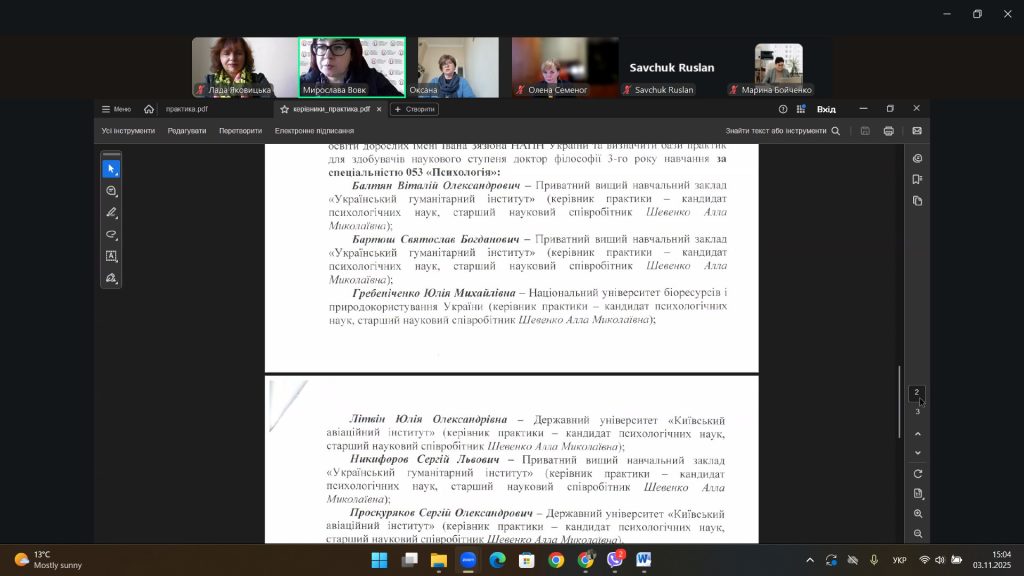Choose the text box tool in left toolbar

point(111,256)
